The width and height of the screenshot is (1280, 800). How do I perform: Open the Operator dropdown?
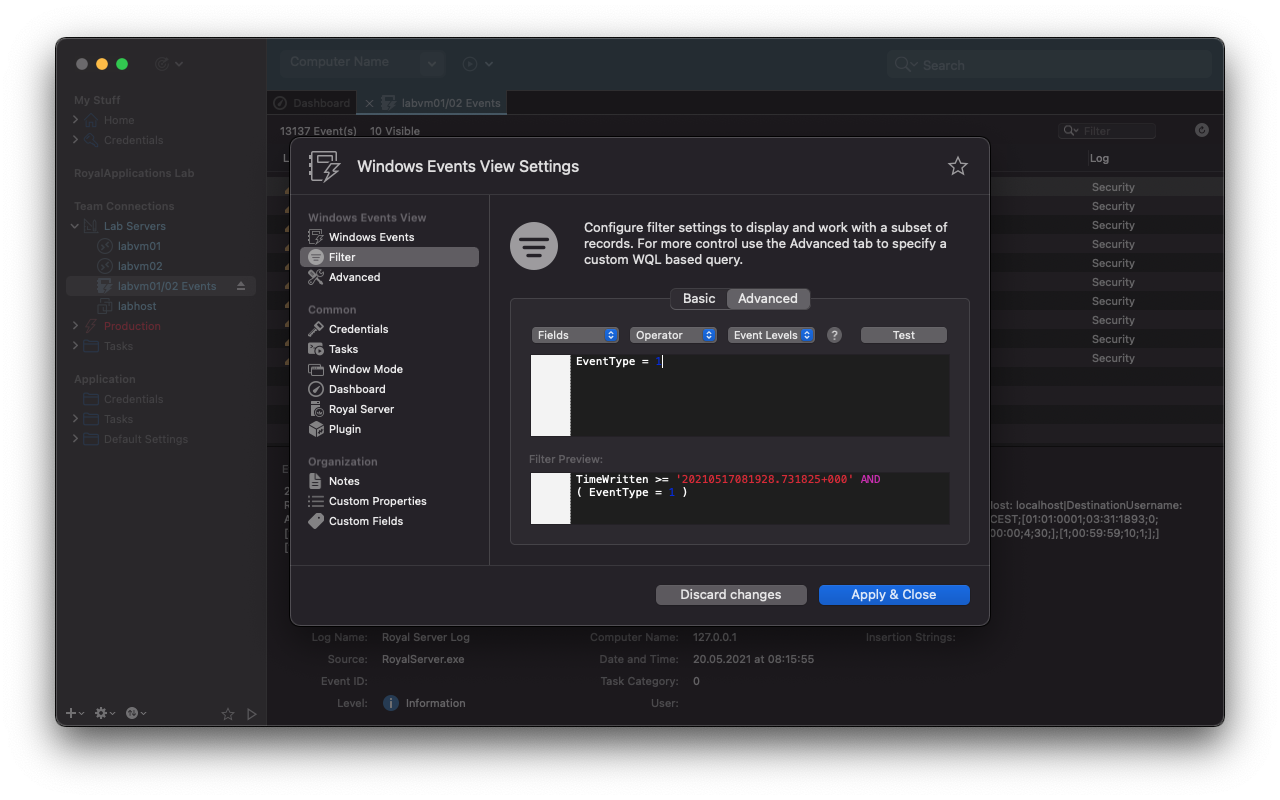tap(673, 334)
